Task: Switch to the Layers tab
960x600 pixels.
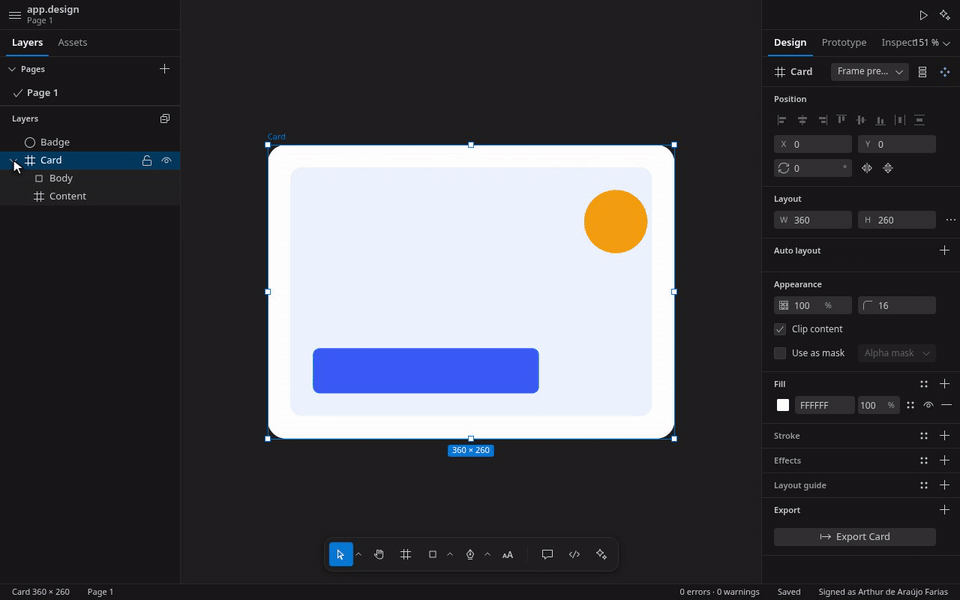Action: coord(27,42)
